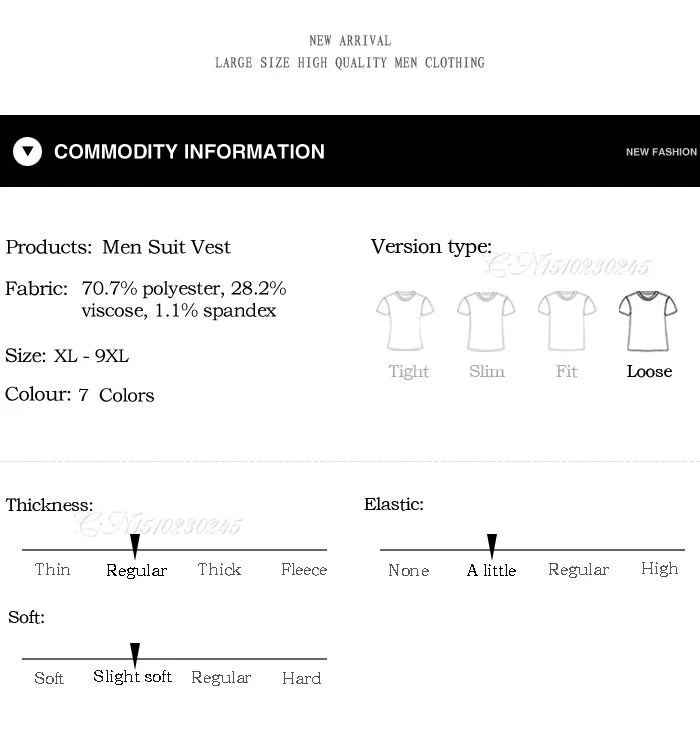The height and width of the screenshot is (747, 700).
Task: Click the COMMODITY INFORMATION heading
Action: click(189, 151)
